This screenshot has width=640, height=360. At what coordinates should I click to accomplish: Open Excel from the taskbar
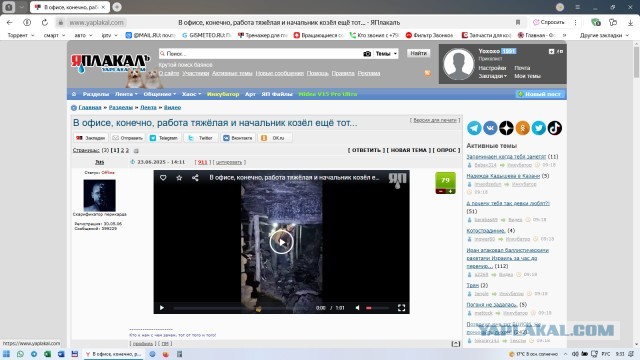(47, 354)
